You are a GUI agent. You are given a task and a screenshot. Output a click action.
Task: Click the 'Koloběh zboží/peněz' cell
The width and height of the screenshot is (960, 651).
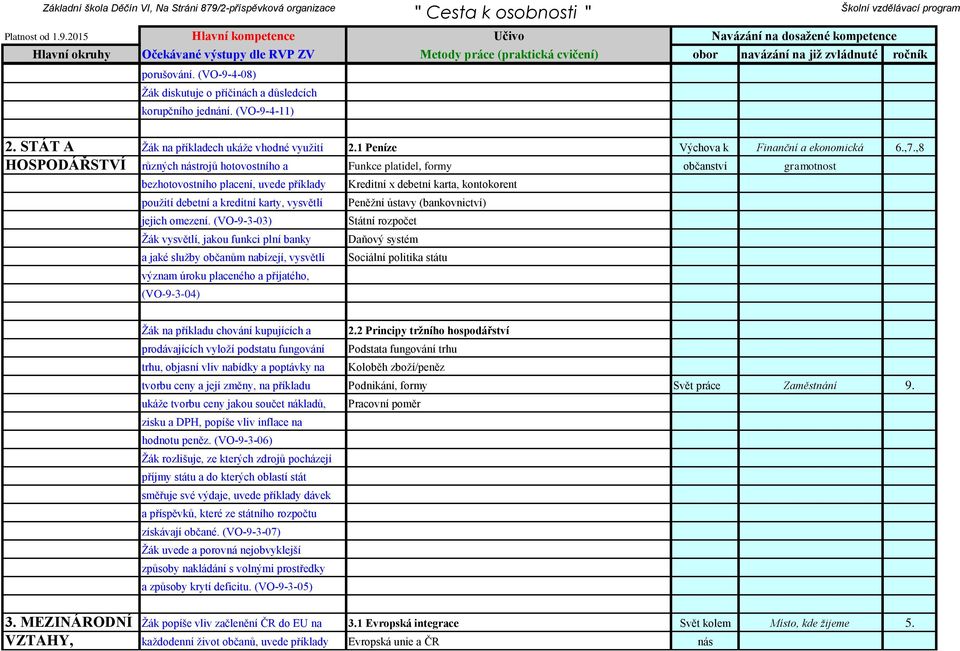tap(509, 367)
